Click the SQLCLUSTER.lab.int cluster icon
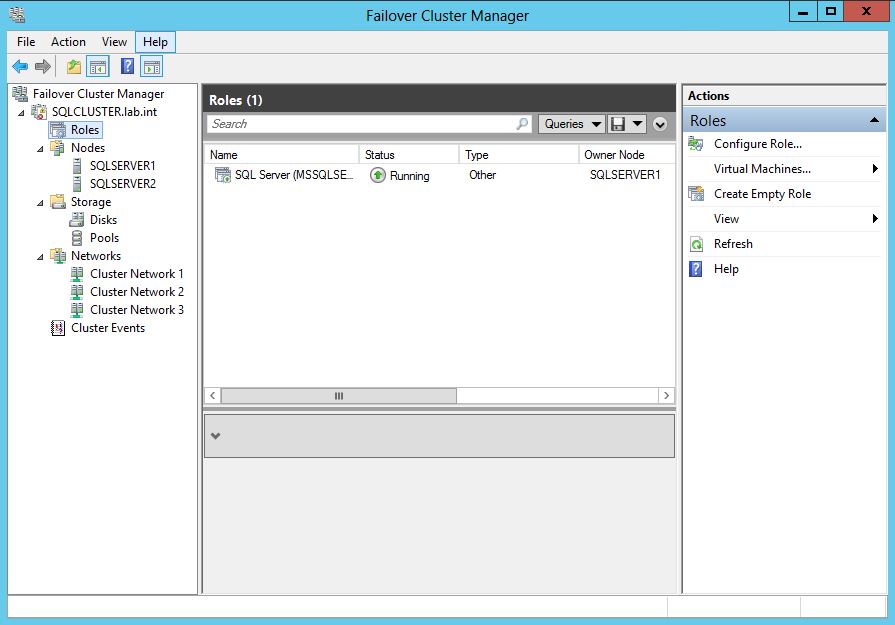 click(x=39, y=112)
